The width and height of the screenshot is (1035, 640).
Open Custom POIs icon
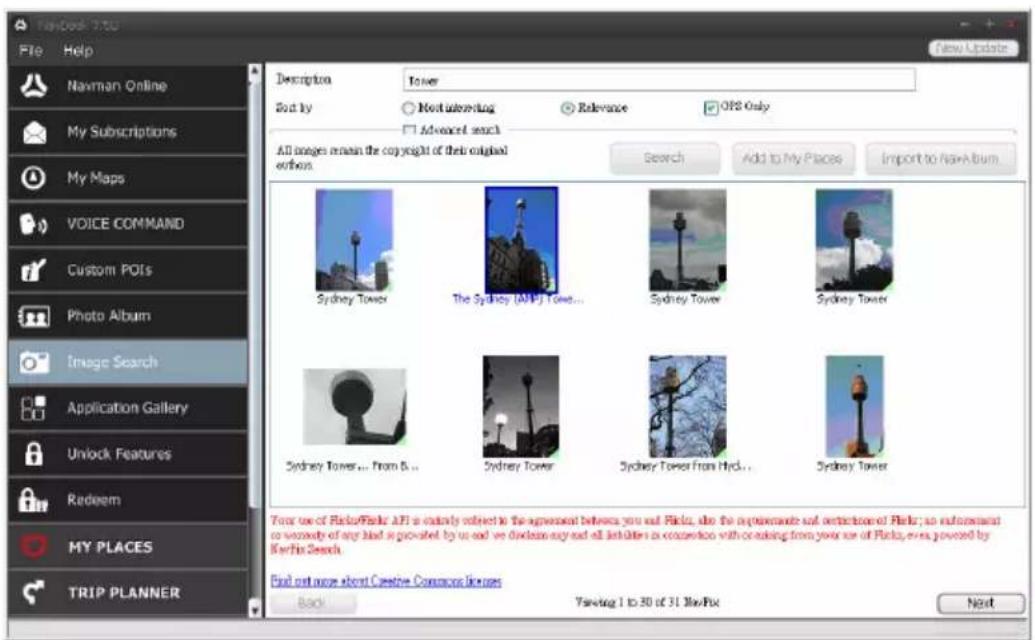click(33, 270)
